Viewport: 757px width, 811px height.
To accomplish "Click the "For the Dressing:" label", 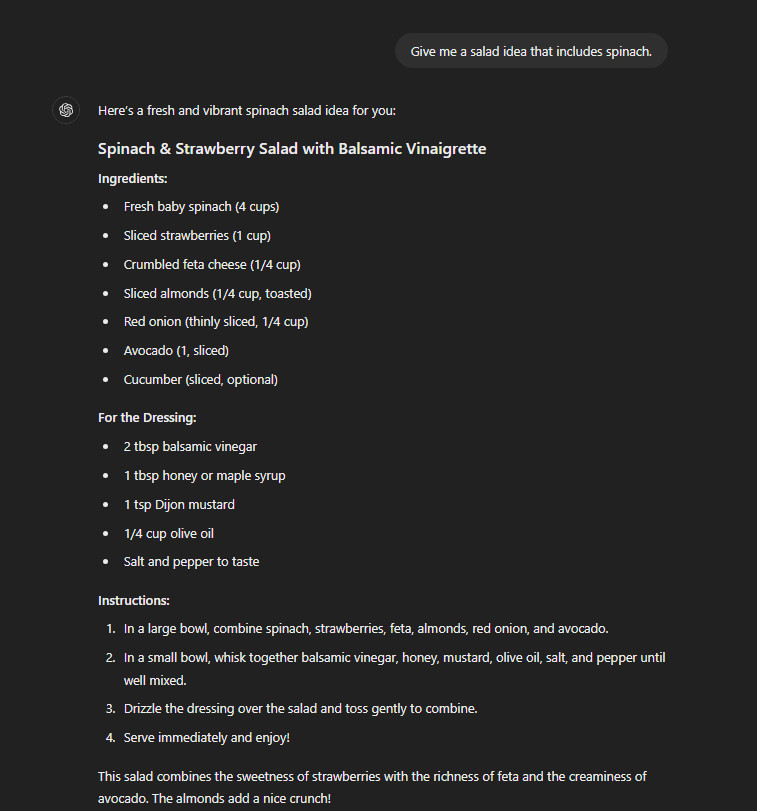I will tap(148, 417).
